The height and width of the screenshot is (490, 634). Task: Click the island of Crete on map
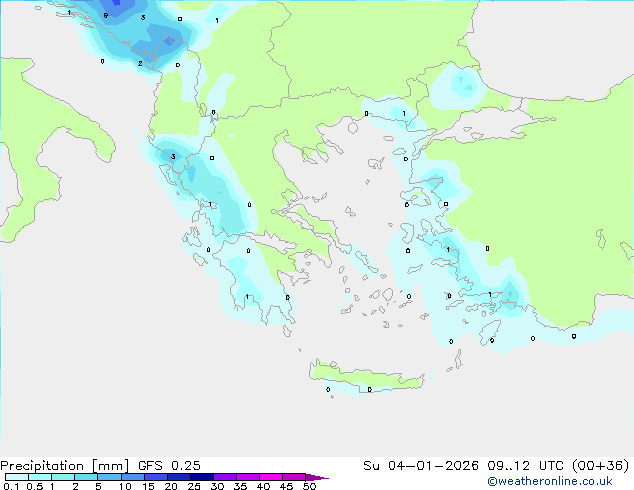tap(366, 377)
